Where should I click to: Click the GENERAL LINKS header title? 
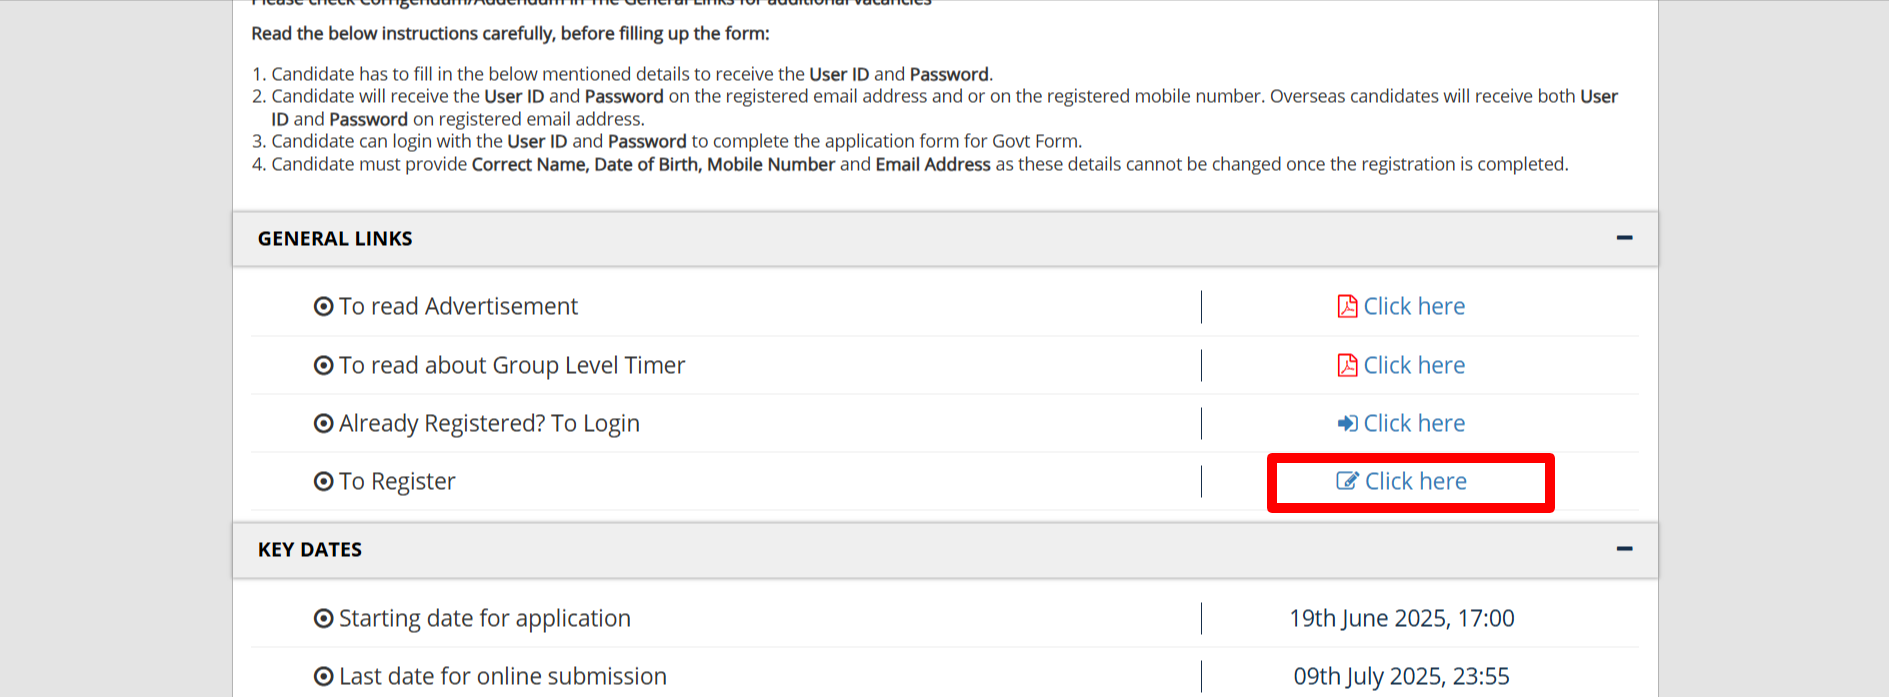[335, 239]
